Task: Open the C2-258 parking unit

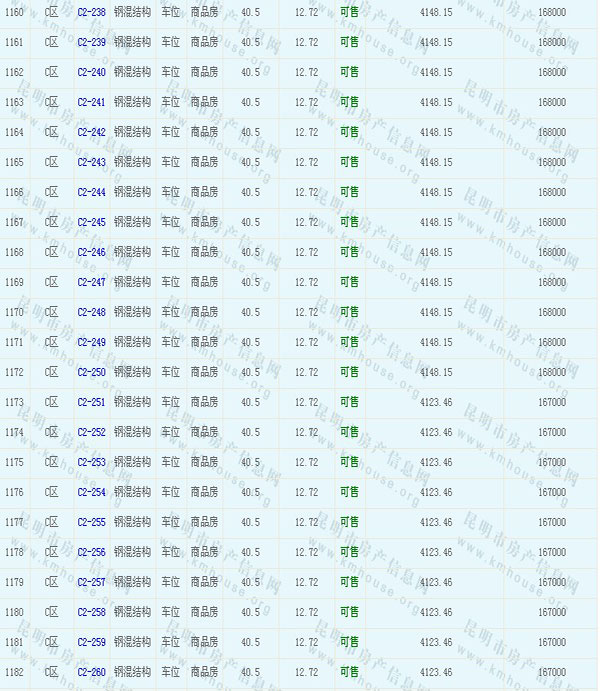Action: [x=91, y=612]
